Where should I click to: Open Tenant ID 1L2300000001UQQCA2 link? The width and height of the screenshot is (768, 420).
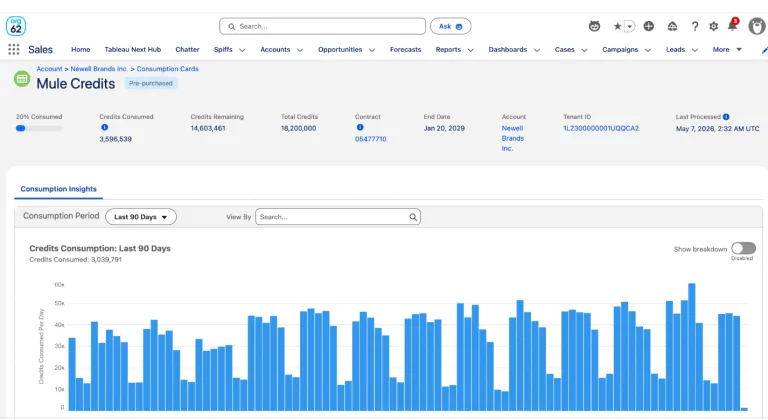click(x=601, y=128)
